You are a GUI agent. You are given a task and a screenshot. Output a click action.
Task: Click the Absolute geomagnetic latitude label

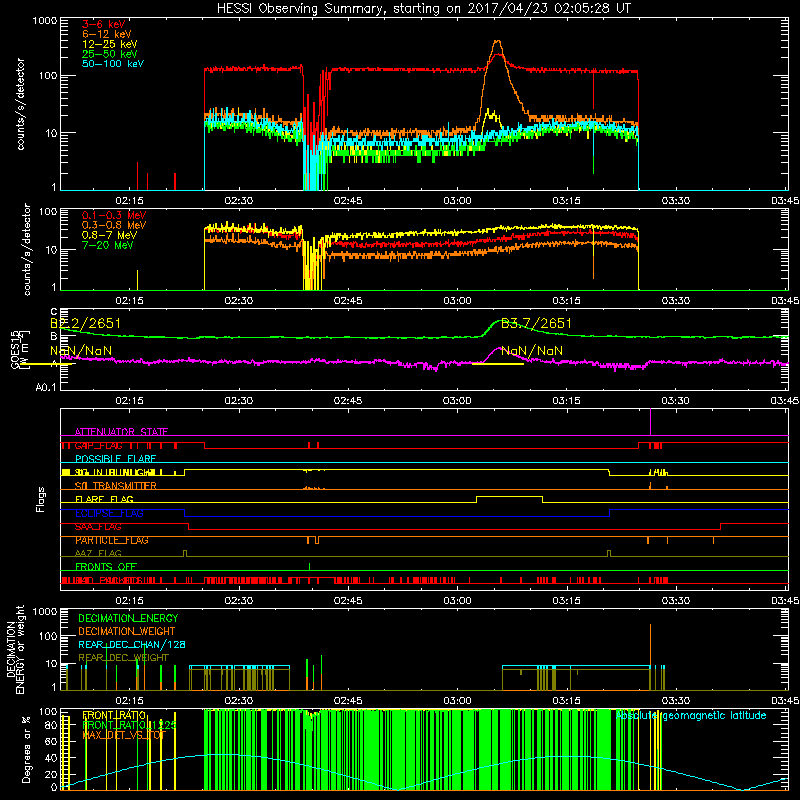691,715
